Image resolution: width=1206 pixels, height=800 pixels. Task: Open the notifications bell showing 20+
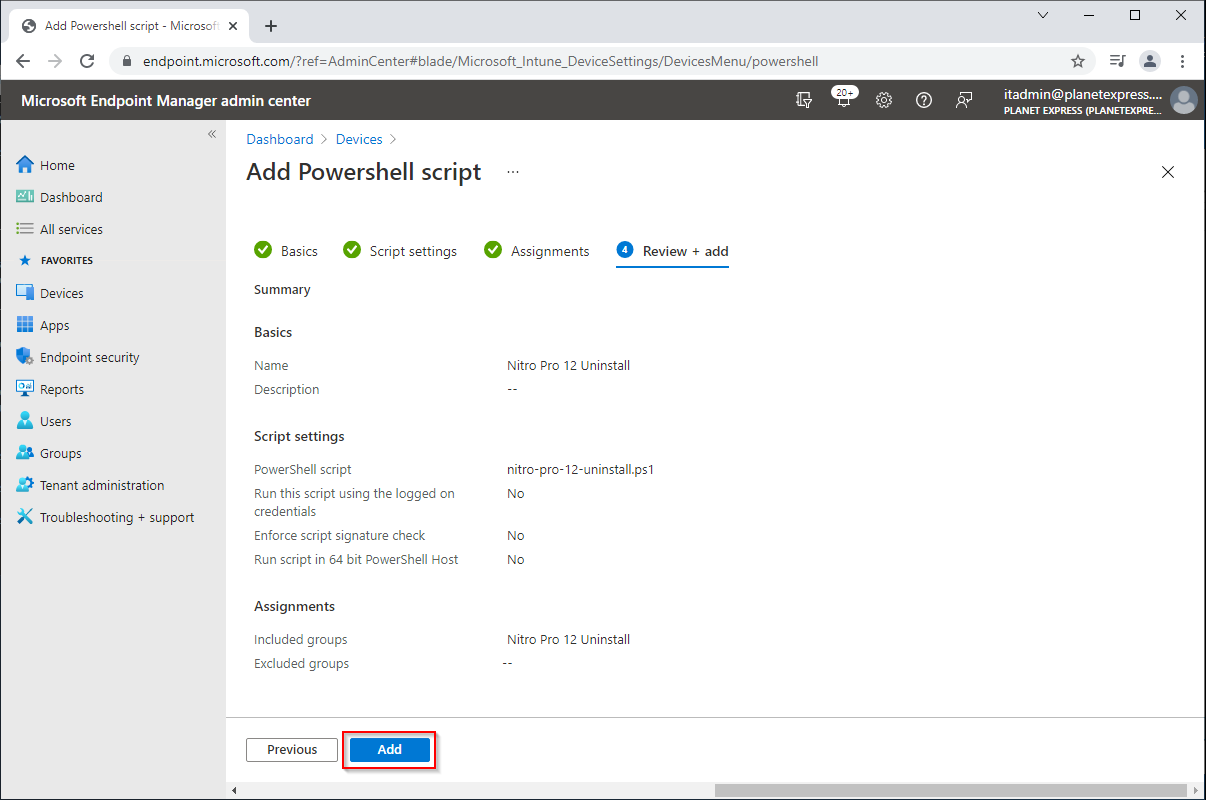[x=844, y=100]
